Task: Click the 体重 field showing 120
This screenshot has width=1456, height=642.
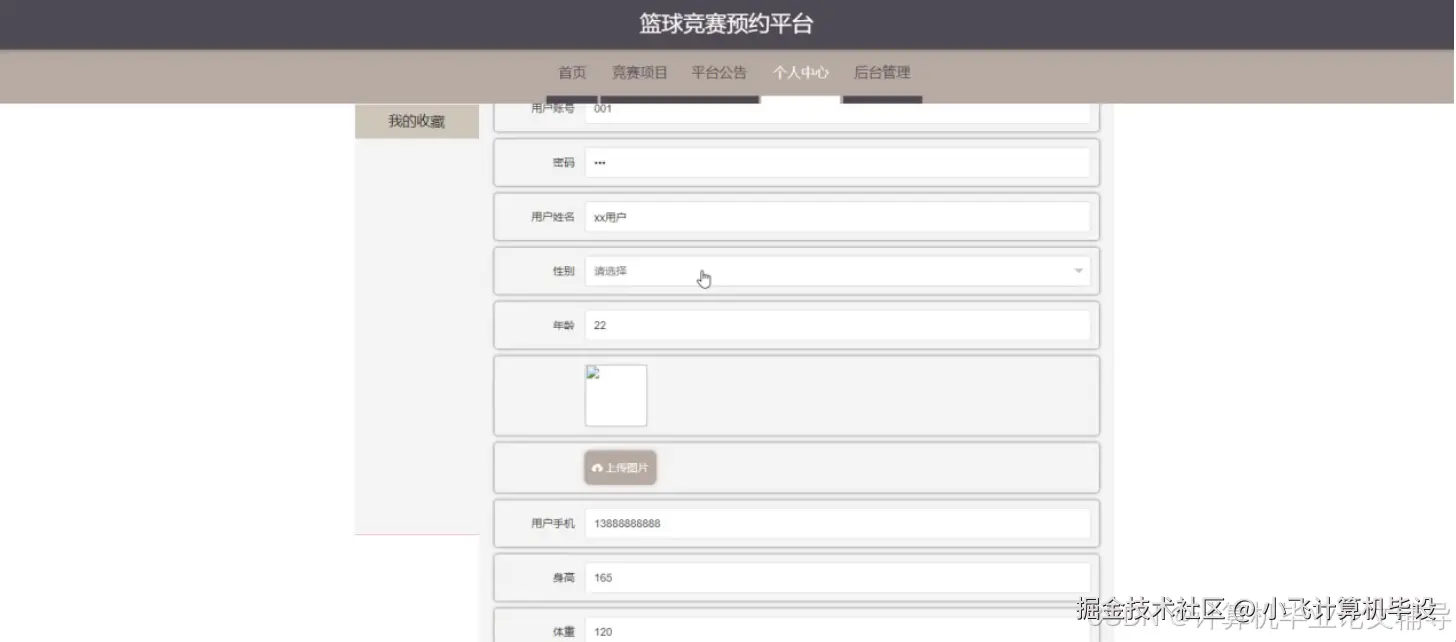Action: [x=837, y=632]
